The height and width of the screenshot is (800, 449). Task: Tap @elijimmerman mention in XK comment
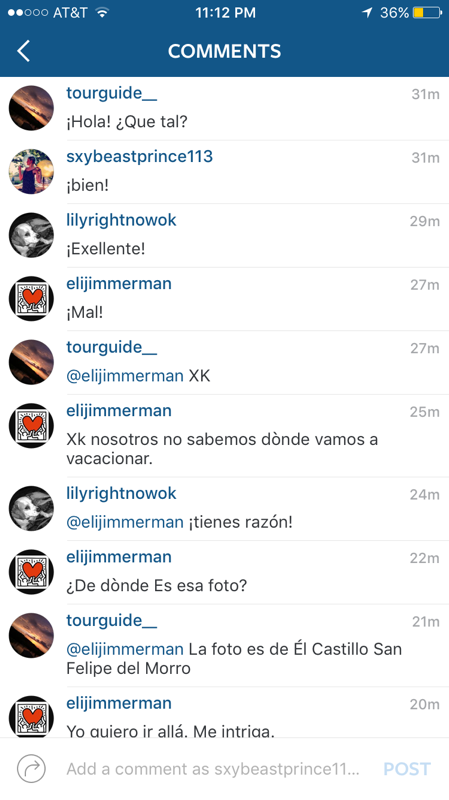point(124,376)
